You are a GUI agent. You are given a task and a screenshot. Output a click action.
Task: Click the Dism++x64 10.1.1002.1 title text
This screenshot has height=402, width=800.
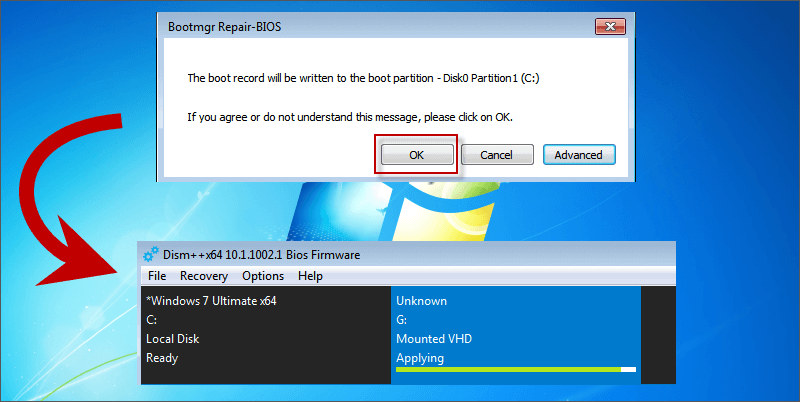click(x=261, y=255)
